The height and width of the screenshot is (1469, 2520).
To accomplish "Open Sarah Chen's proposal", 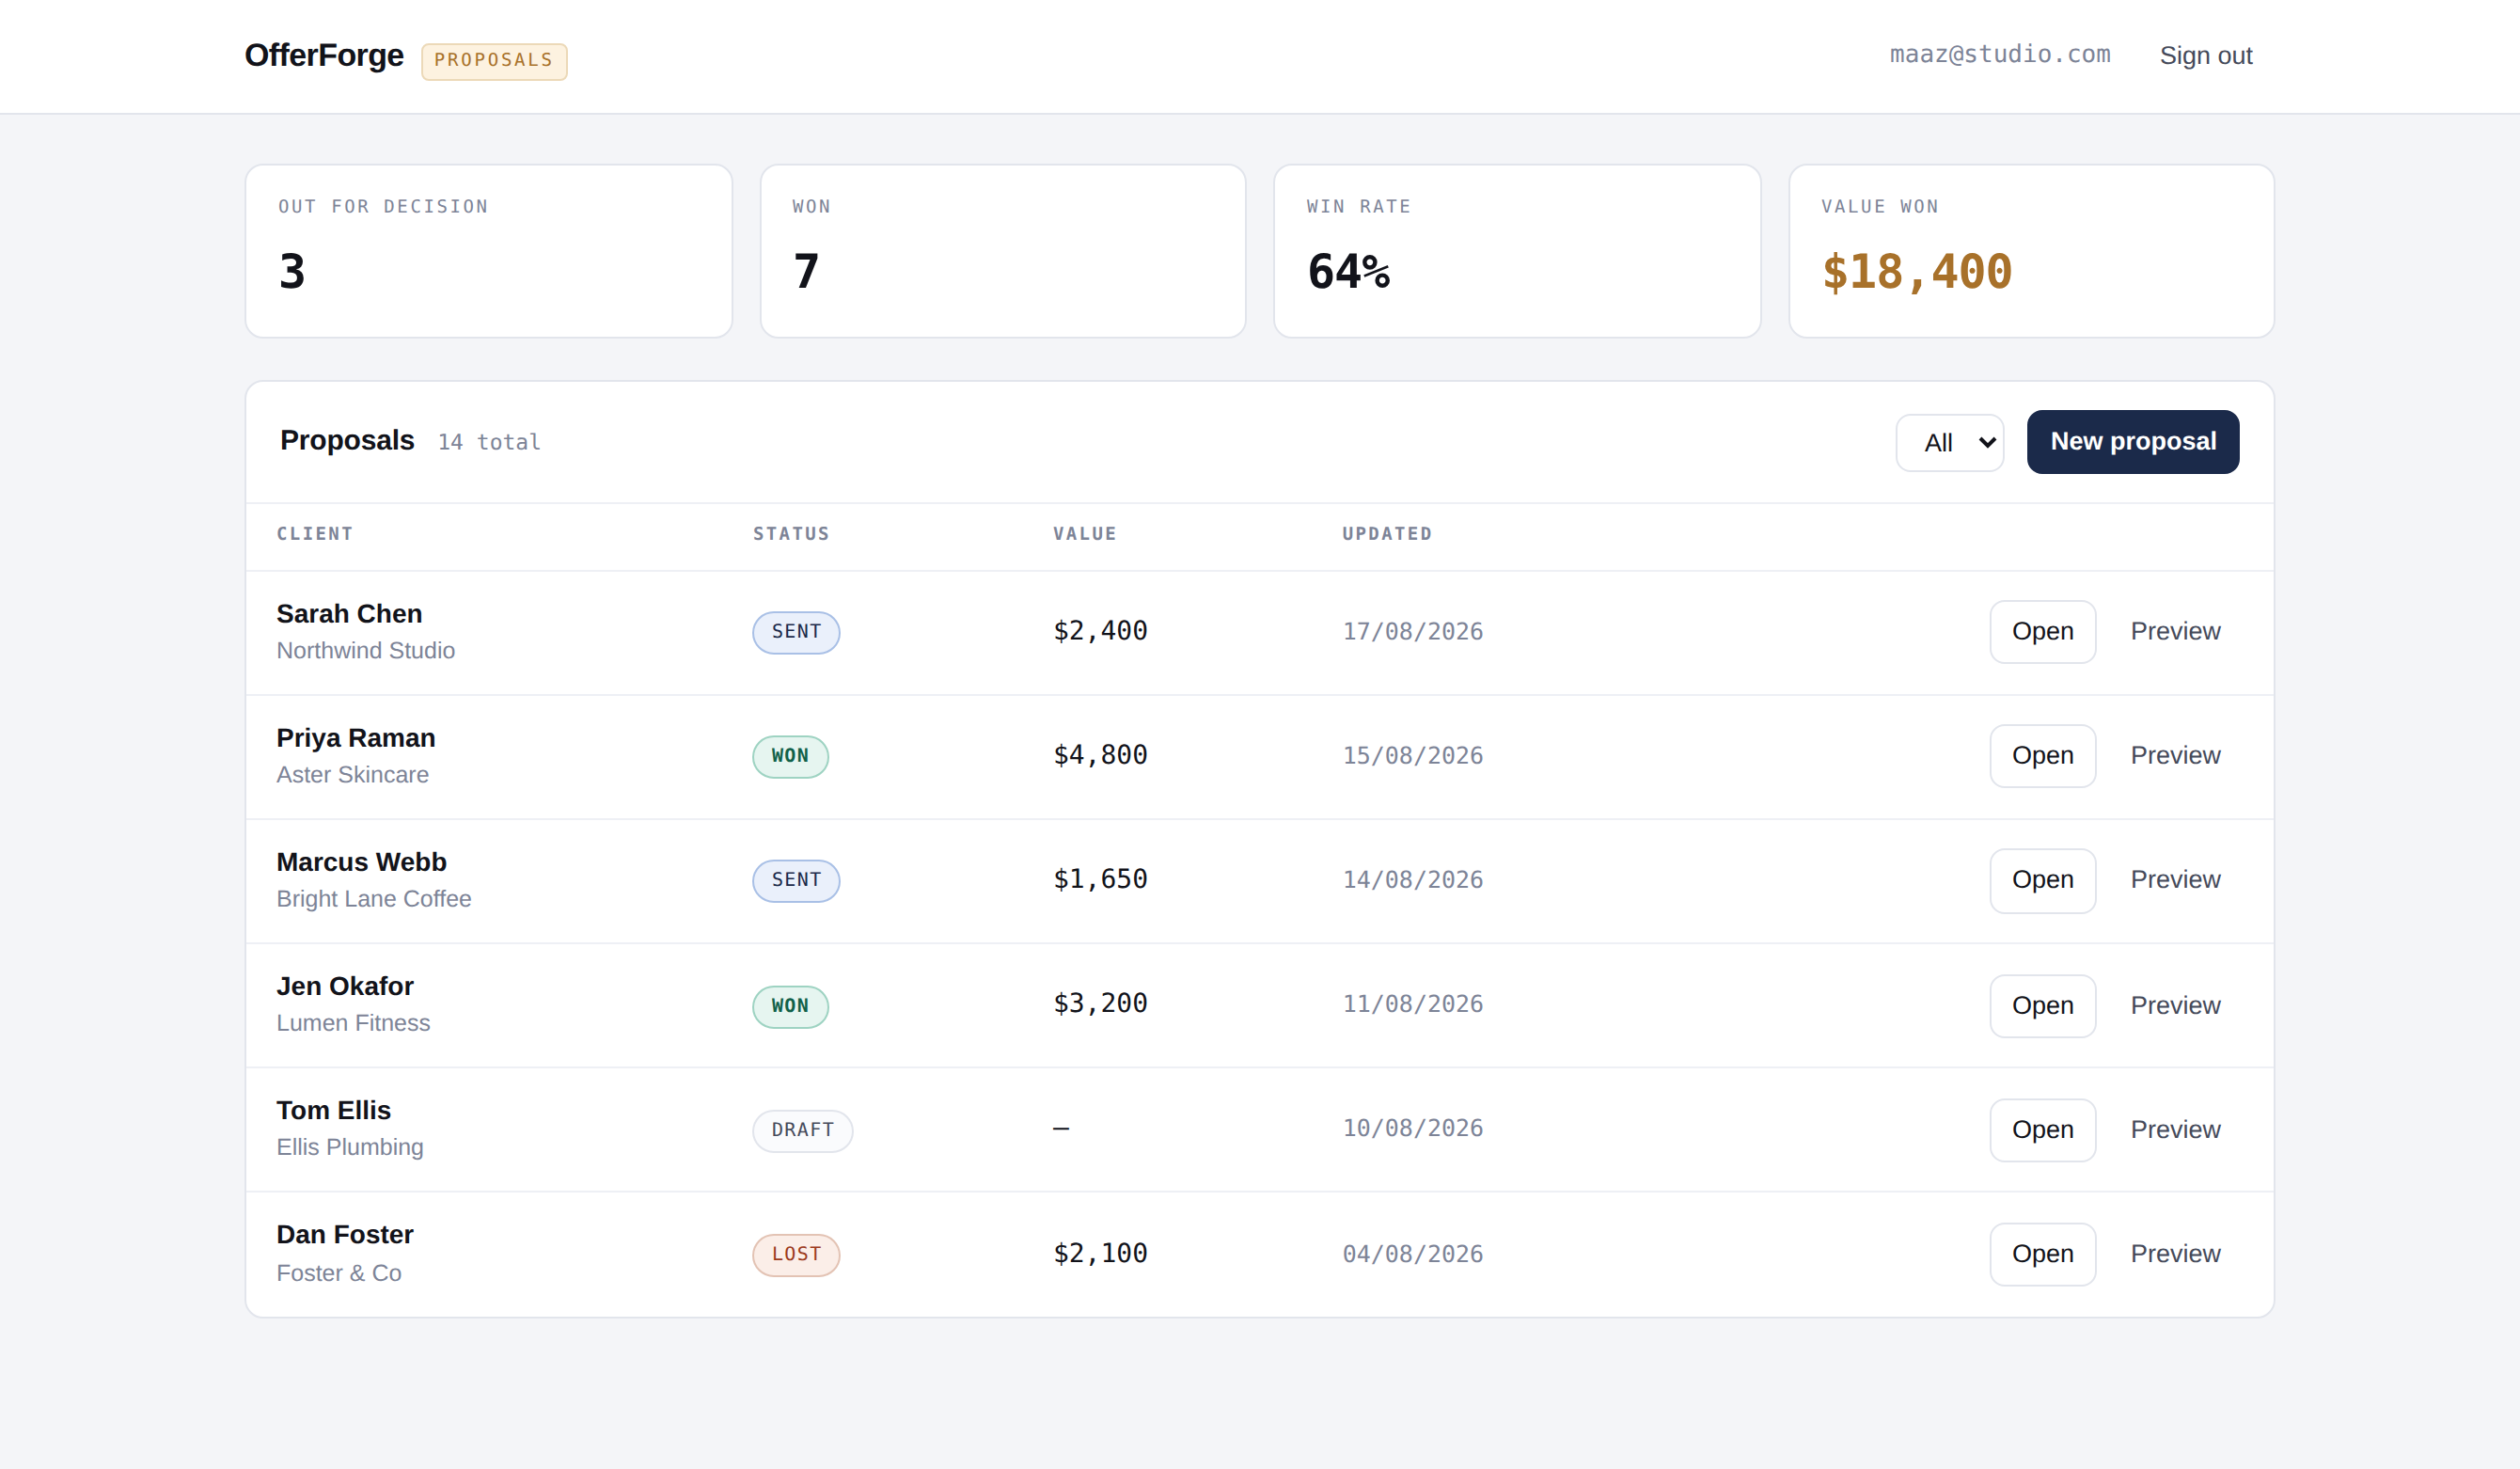I will (2042, 631).
